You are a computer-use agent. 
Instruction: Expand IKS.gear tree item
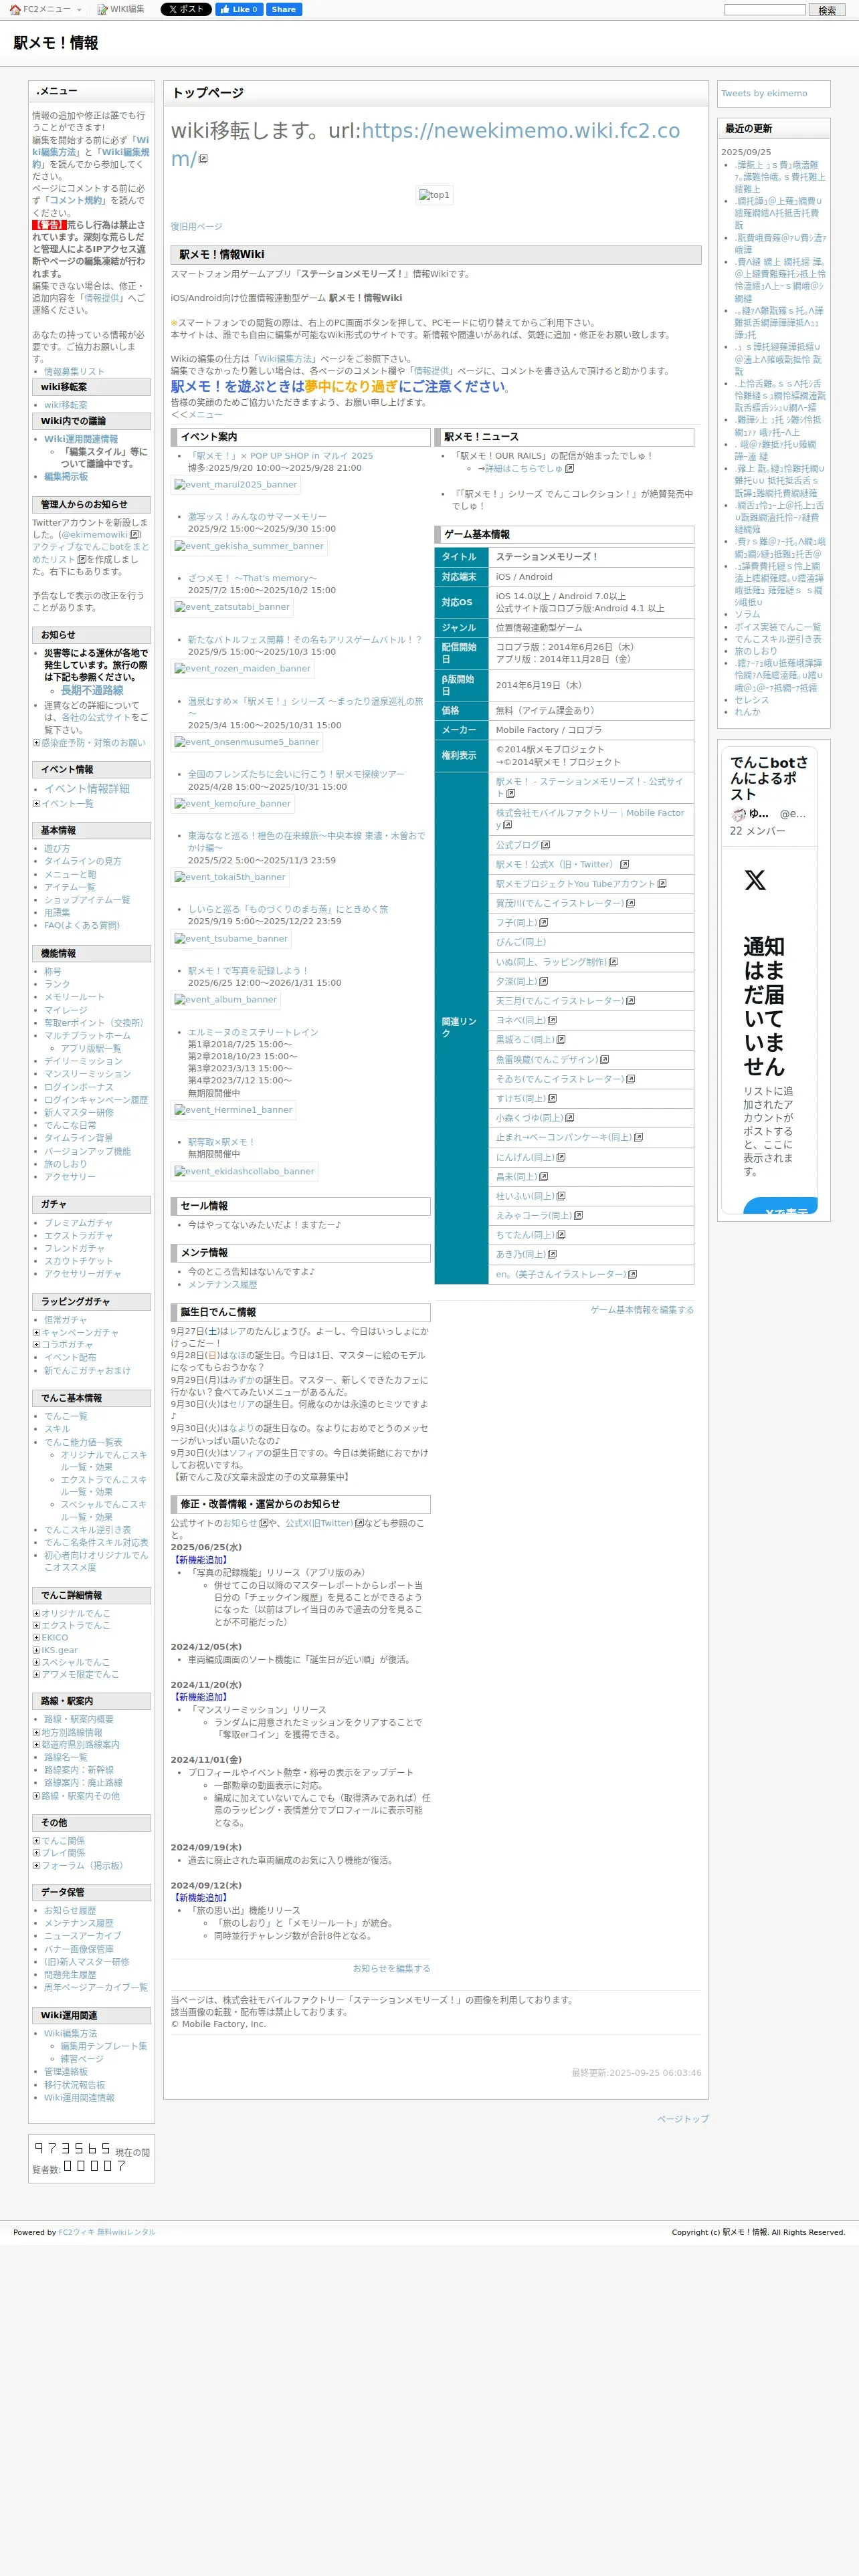tap(36, 1650)
